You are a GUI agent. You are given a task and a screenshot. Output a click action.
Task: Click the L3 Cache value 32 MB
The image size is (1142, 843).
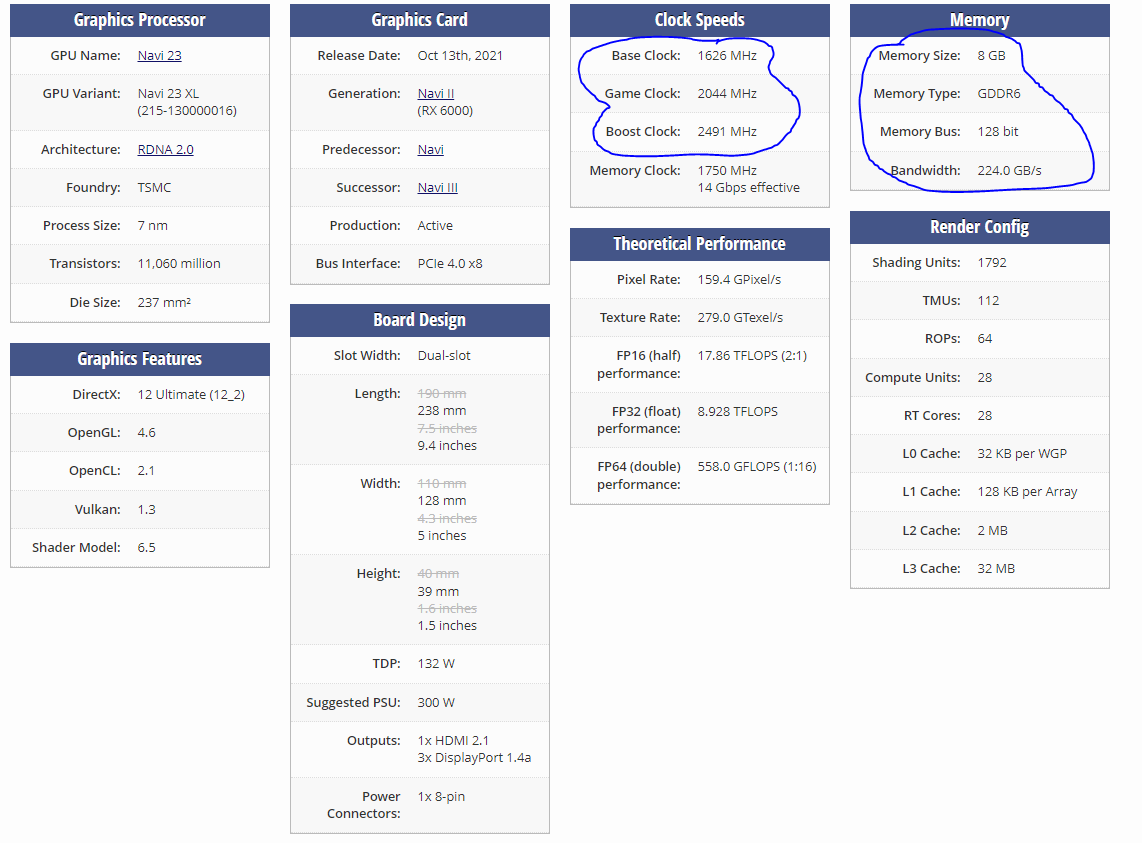(996, 568)
